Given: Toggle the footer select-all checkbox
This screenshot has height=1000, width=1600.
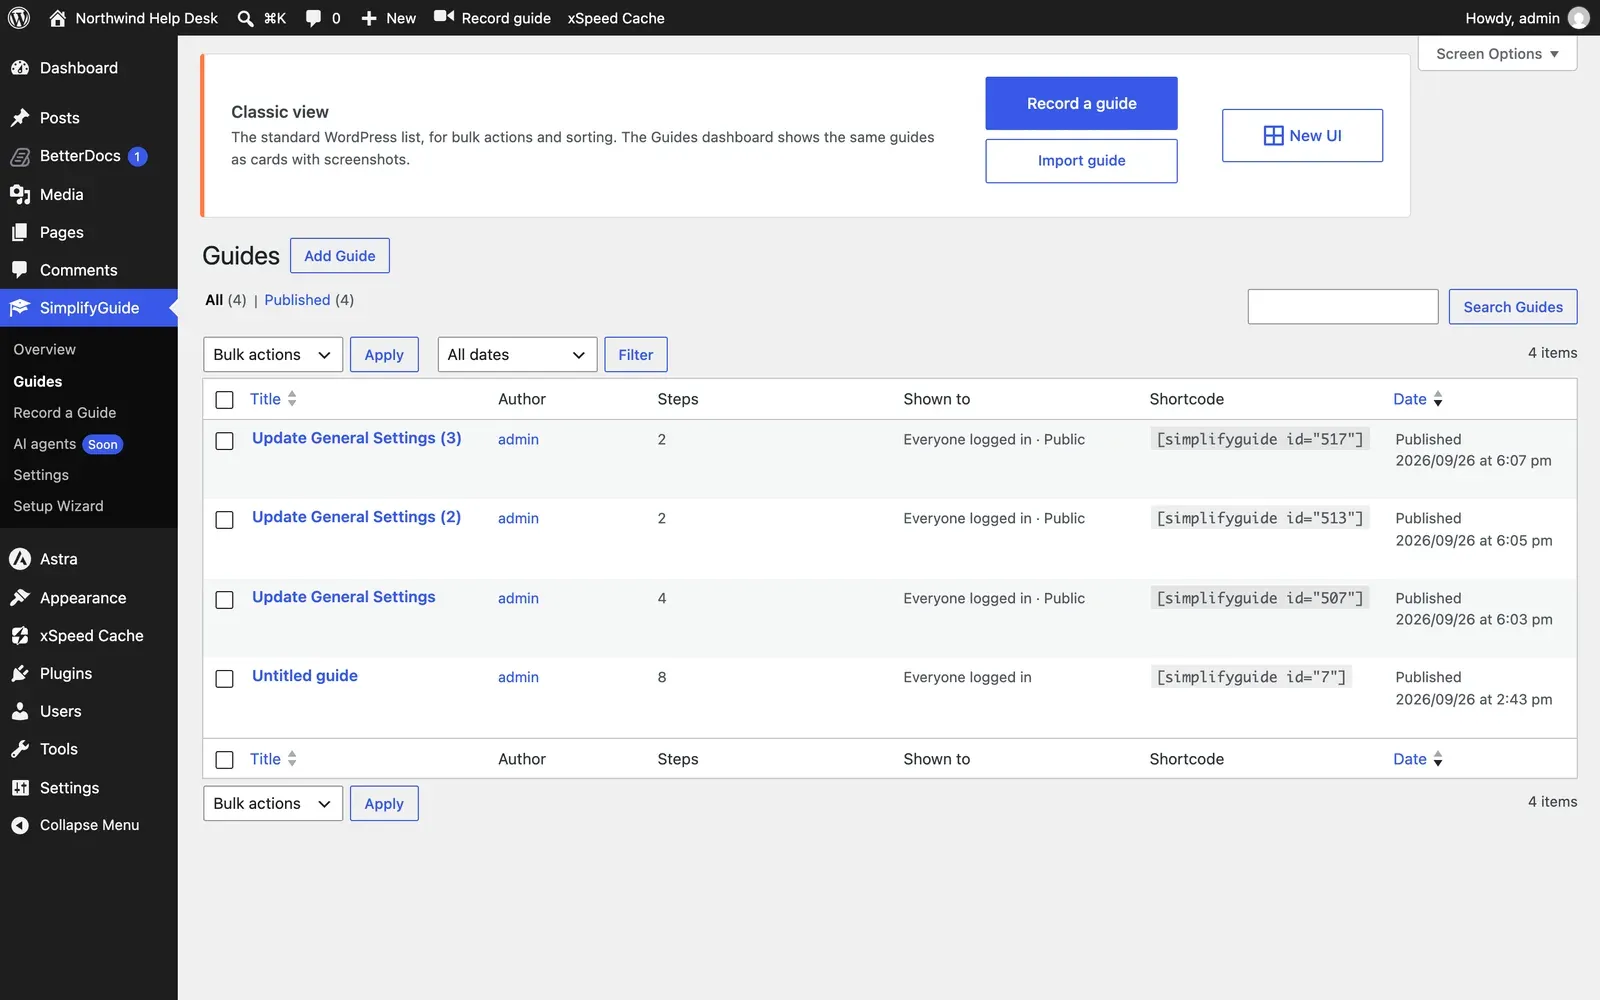Looking at the screenshot, I should pyautogui.click(x=225, y=760).
